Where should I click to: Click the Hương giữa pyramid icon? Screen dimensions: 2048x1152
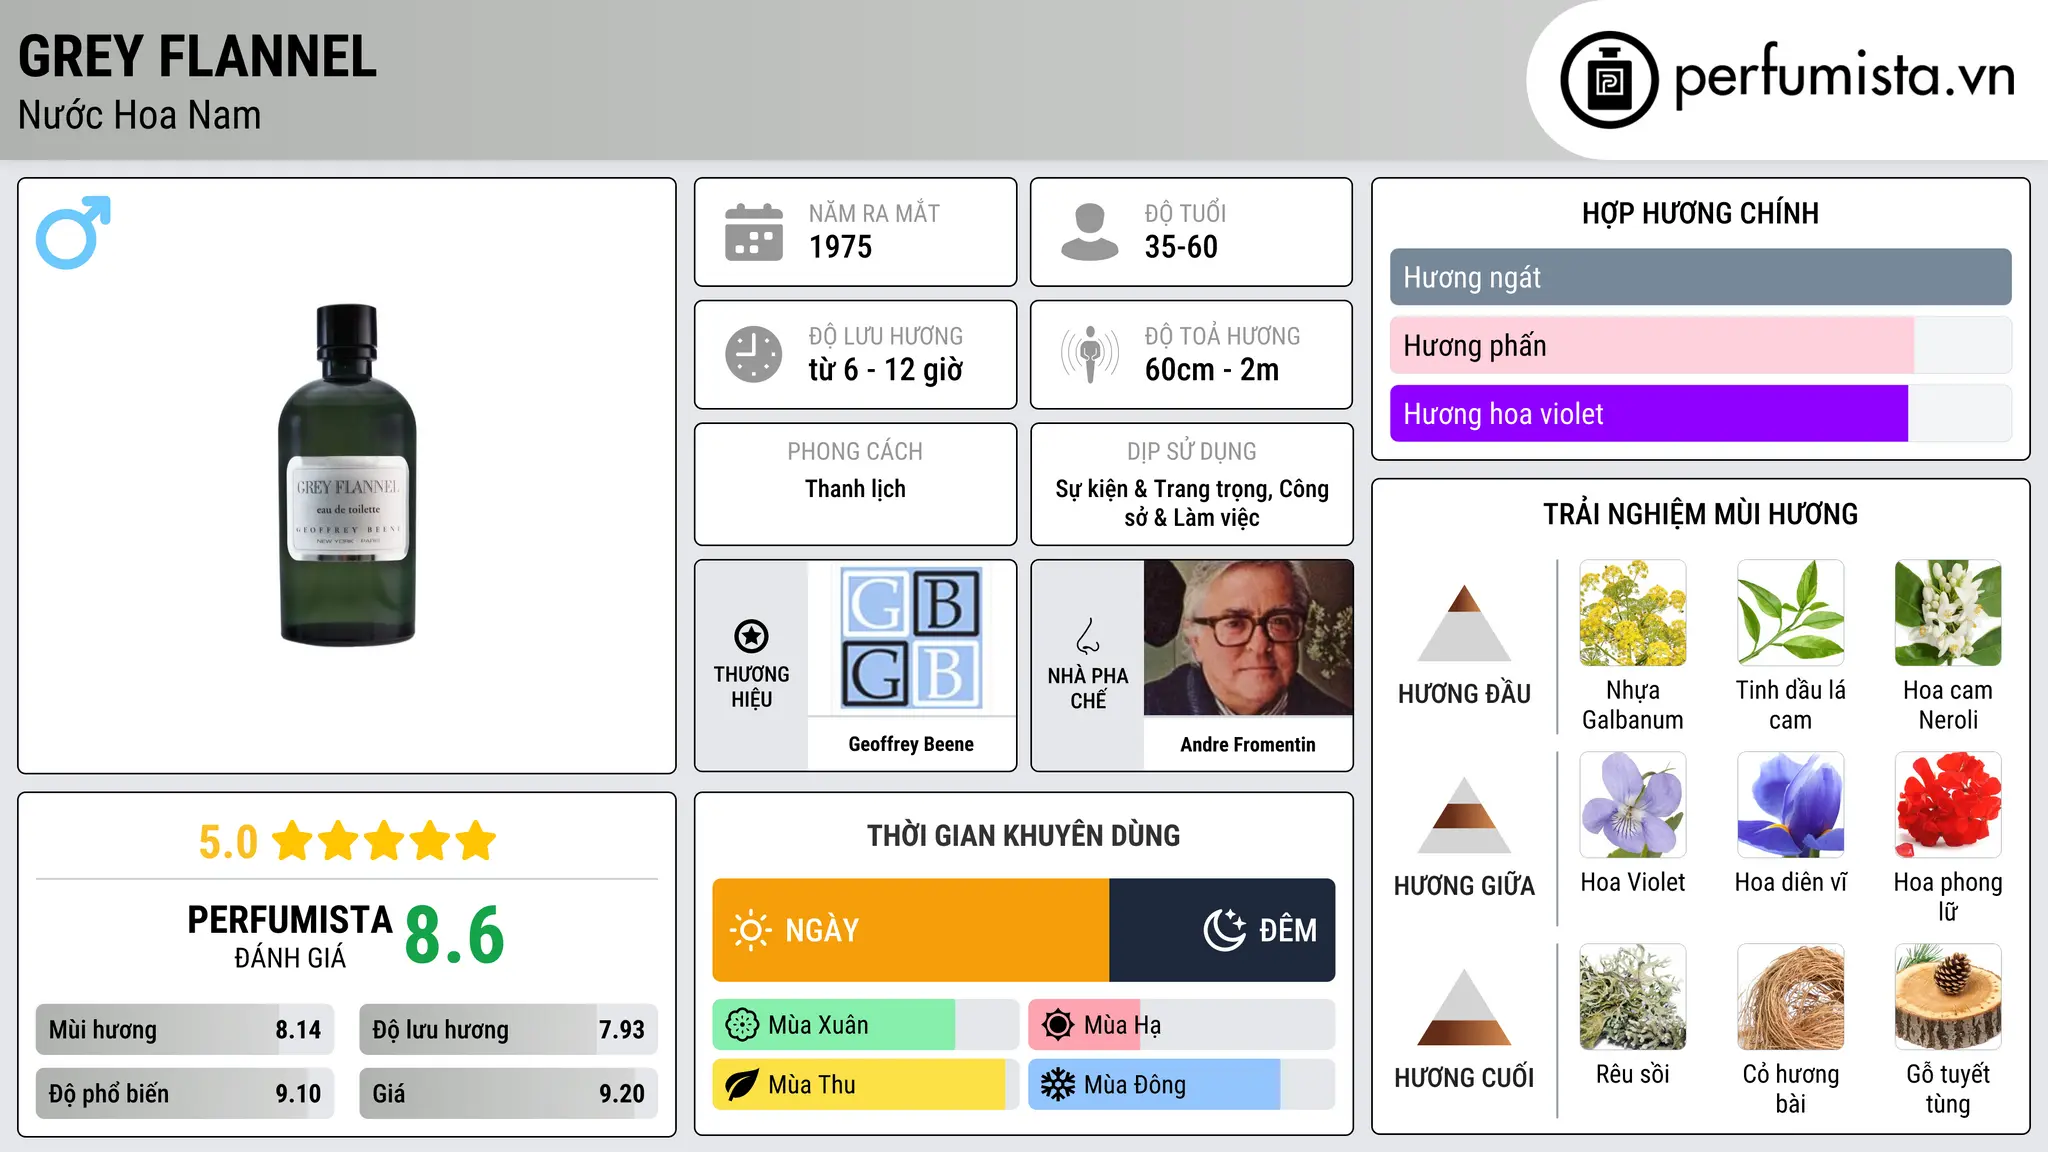click(x=1464, y=815)
